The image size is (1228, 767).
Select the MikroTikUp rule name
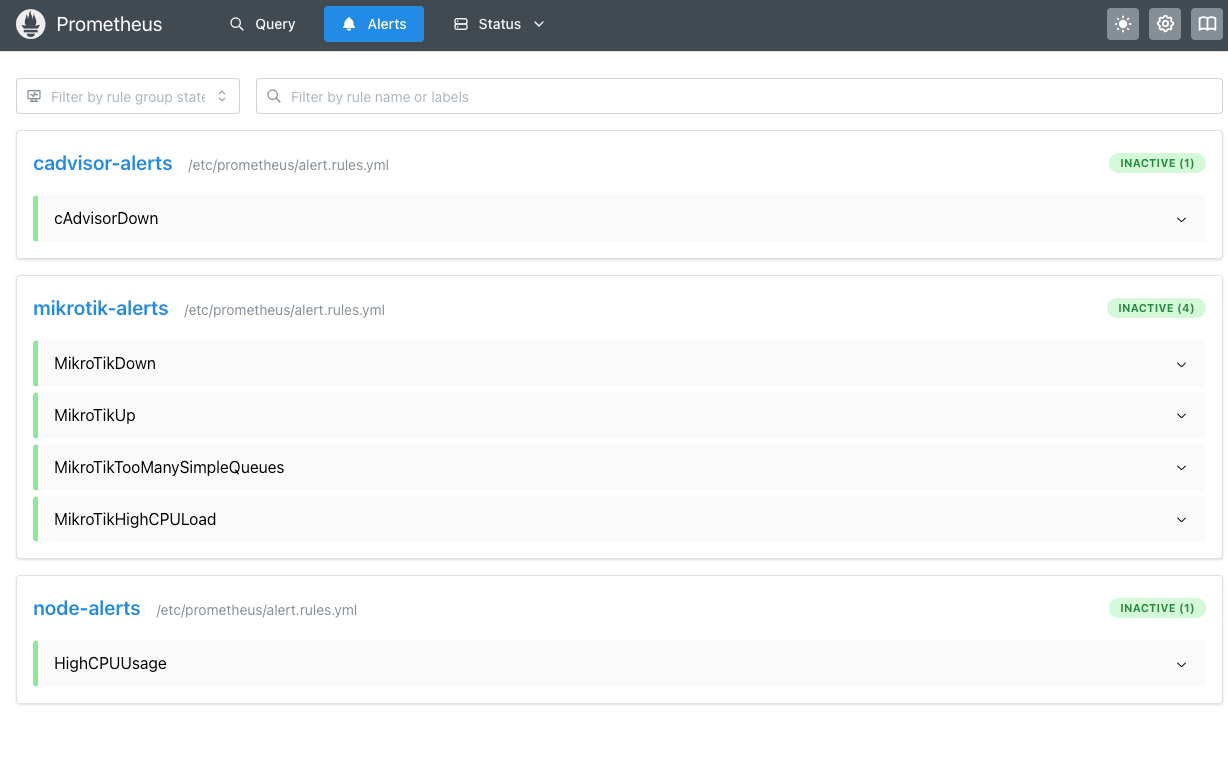(x=95, y=415)
